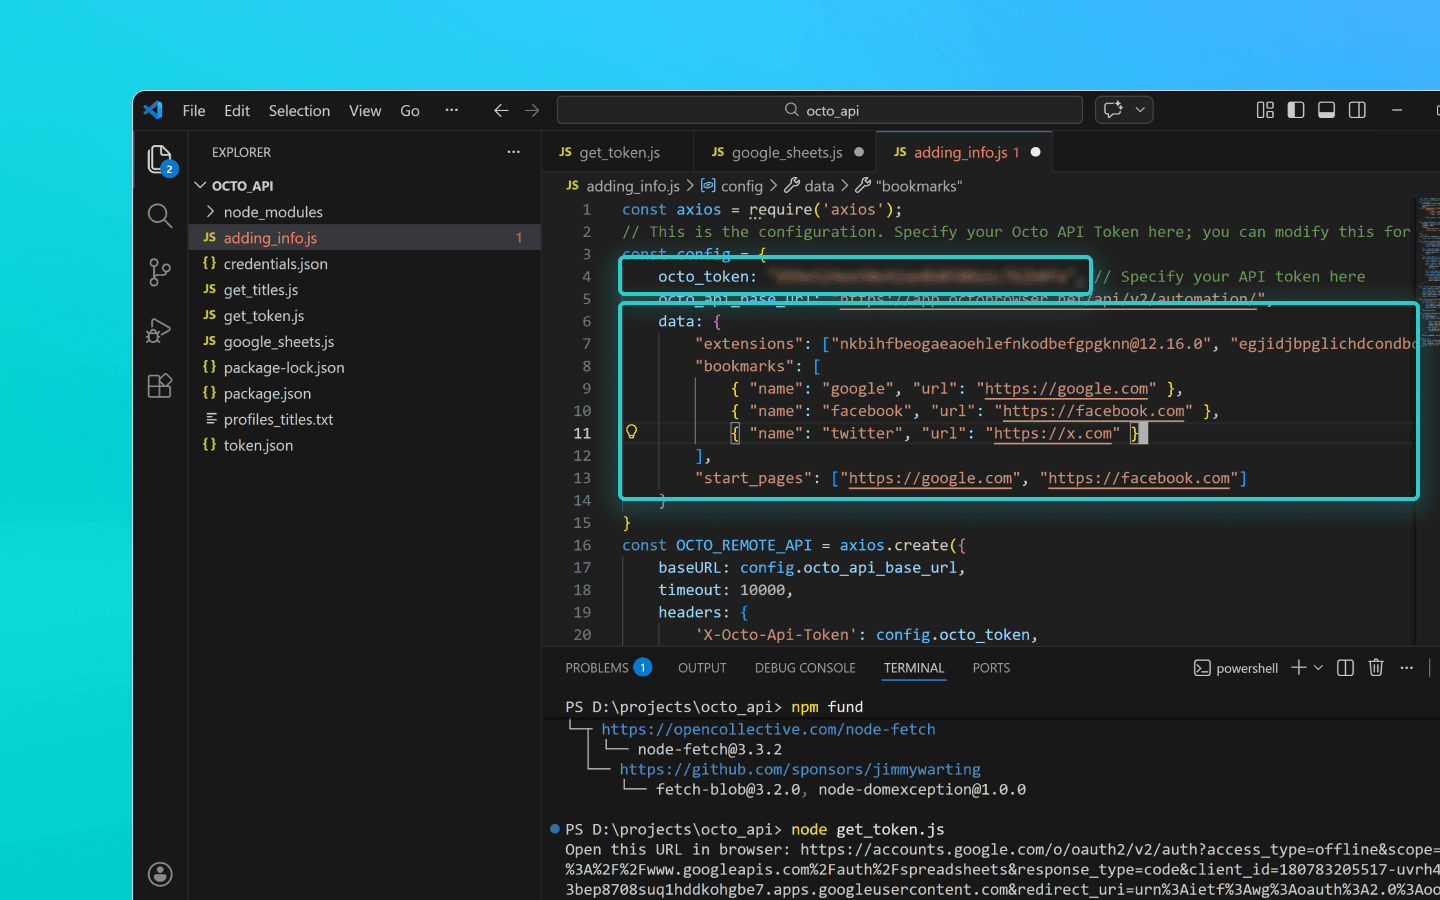
Task: Select the Source Control icon
Action: (x=159, y=272)
